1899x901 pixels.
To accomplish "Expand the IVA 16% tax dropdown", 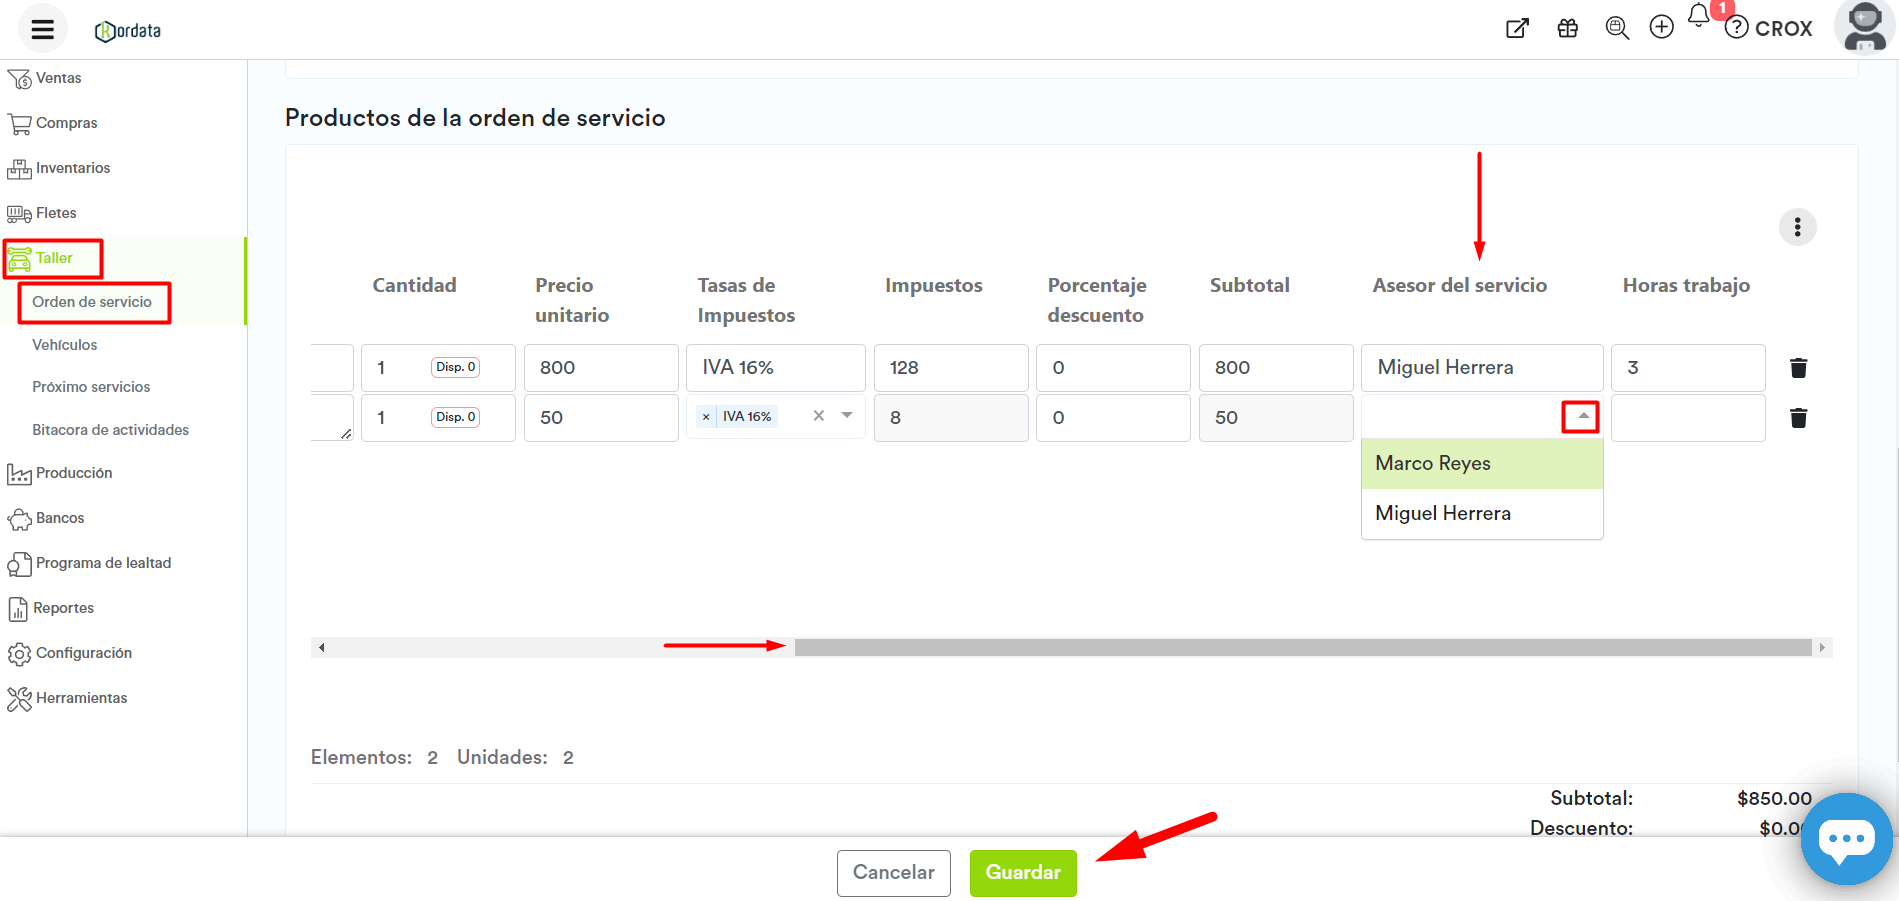I will 847,416.
